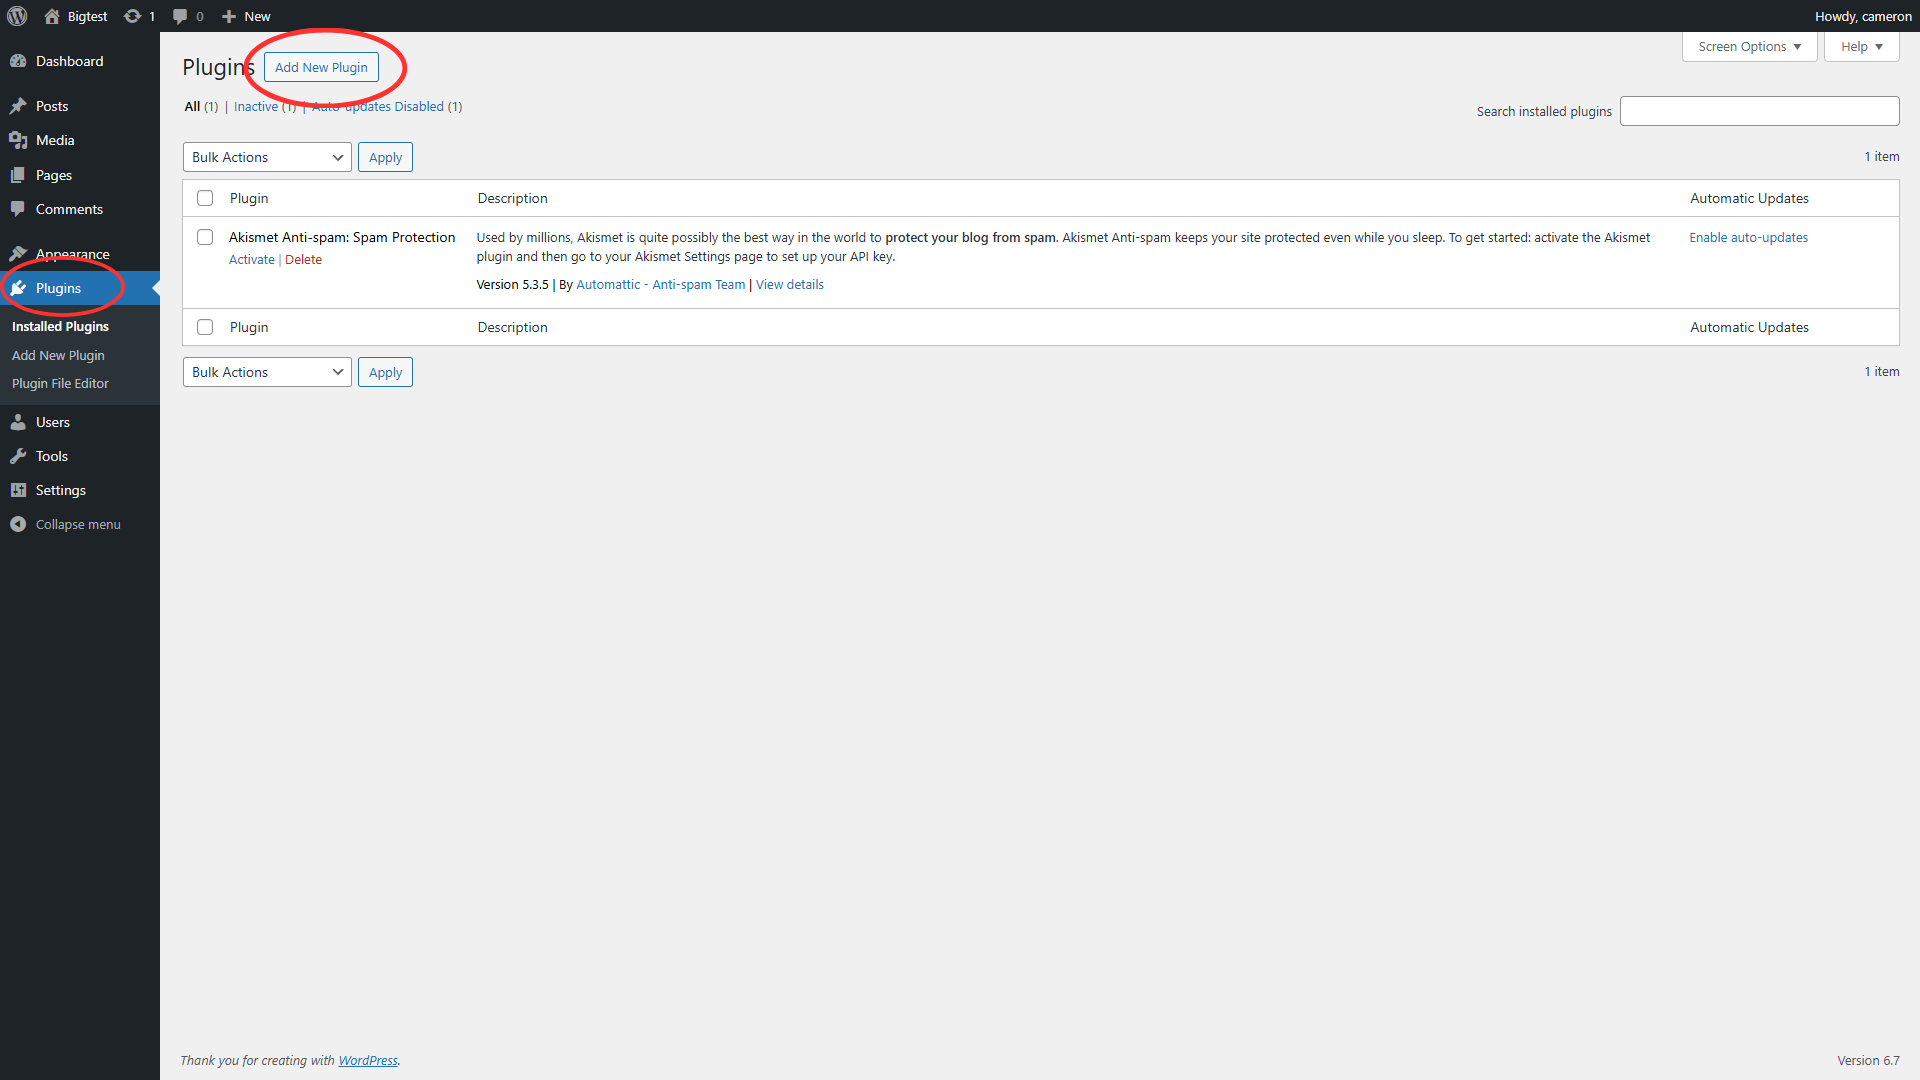Open the top Bulk Actions dropdown

click(266, 157)
